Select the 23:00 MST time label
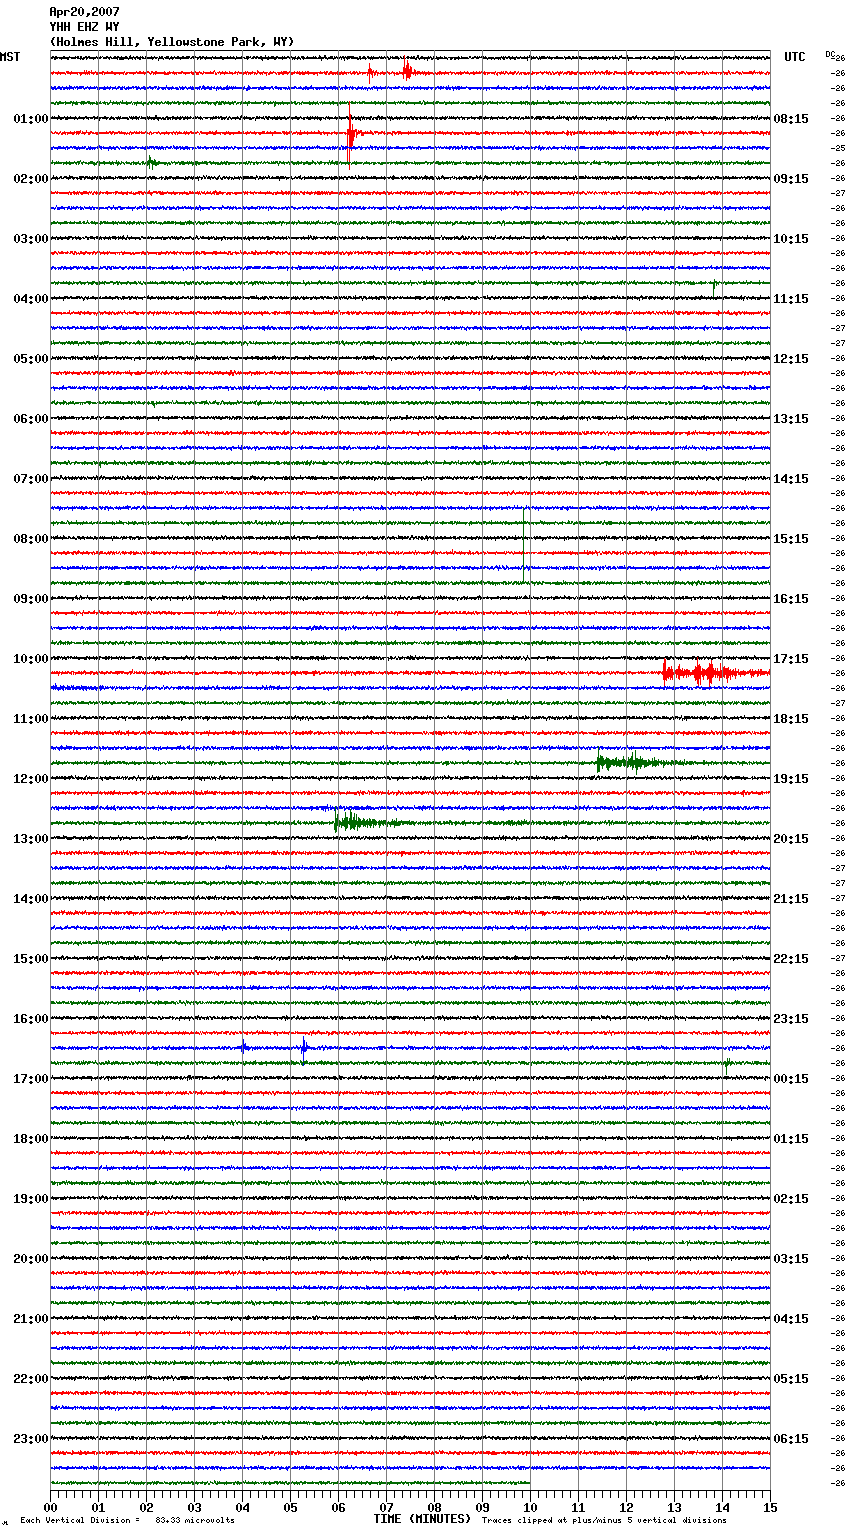 point(31,1439)
